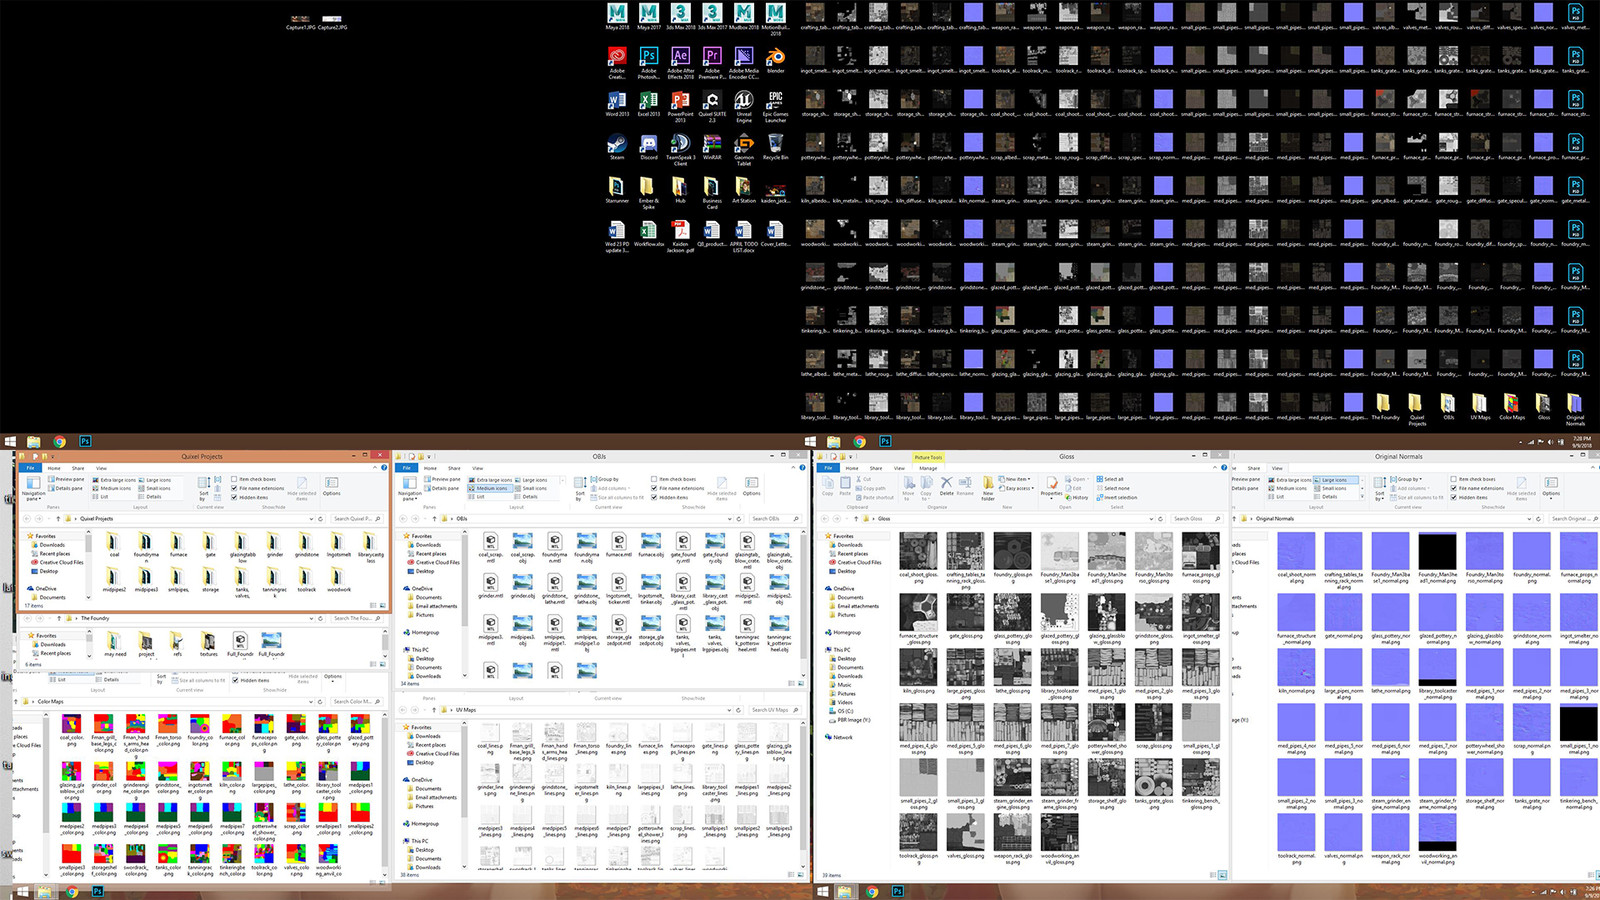Screen dimensions: 1600x900
Task: Open the Manage tab in the Gloss window
Action: pyautogui.click(x=928, y=468)
